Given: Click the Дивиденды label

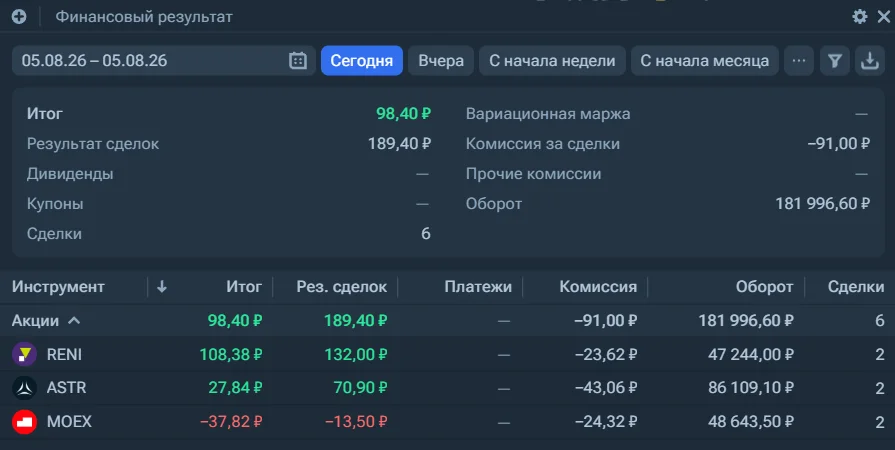Looking at the screenshot, I should [x=70, y=174].
